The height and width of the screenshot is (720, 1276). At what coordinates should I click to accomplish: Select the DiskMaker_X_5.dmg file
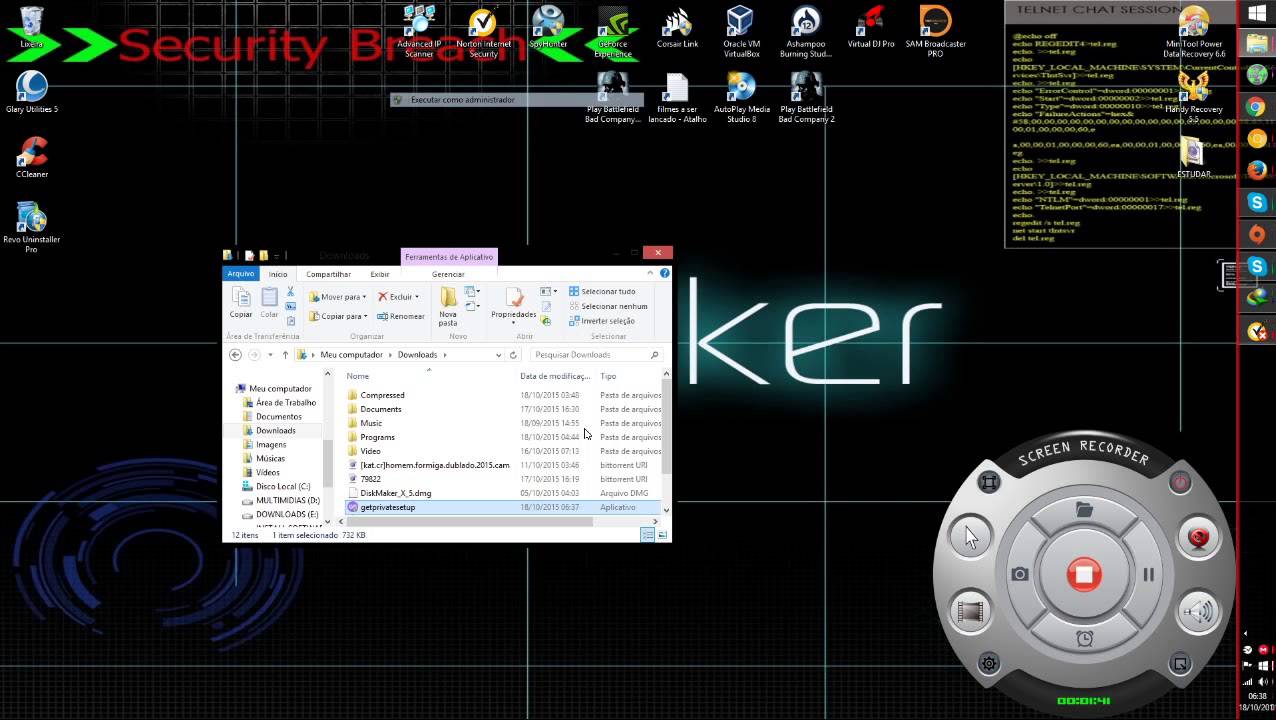point(395,493)
